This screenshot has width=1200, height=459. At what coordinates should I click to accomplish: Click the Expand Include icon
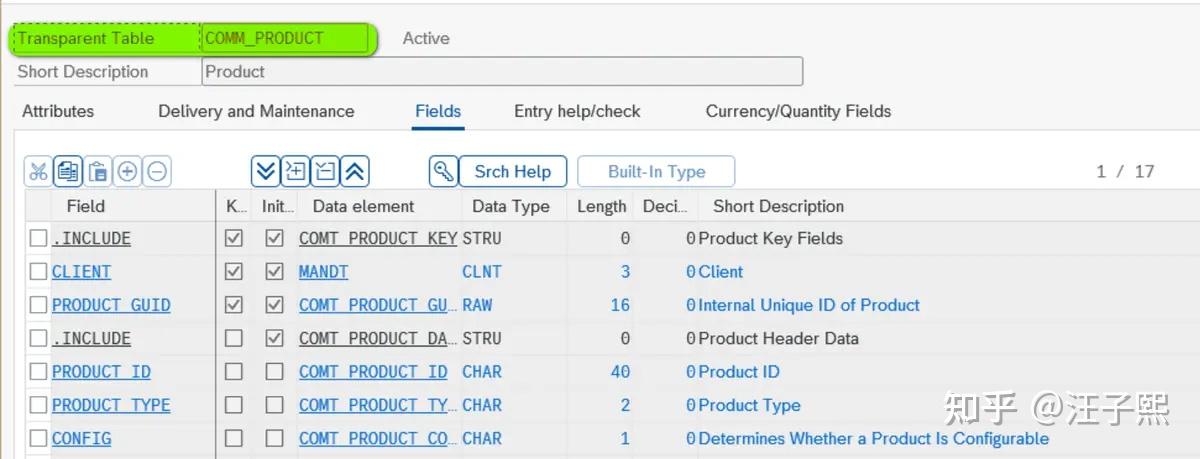click(x=295, y=172)
